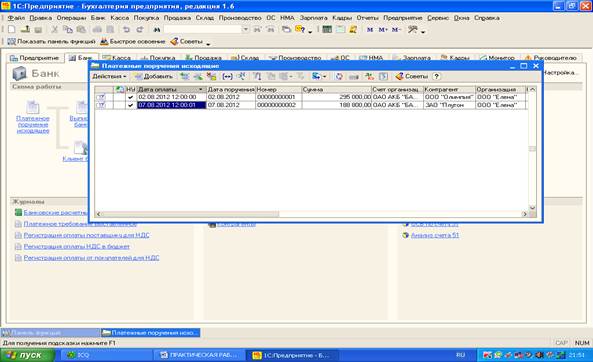Click Показать панель функций button
This screenshot has width=593, height=362.
51,42
